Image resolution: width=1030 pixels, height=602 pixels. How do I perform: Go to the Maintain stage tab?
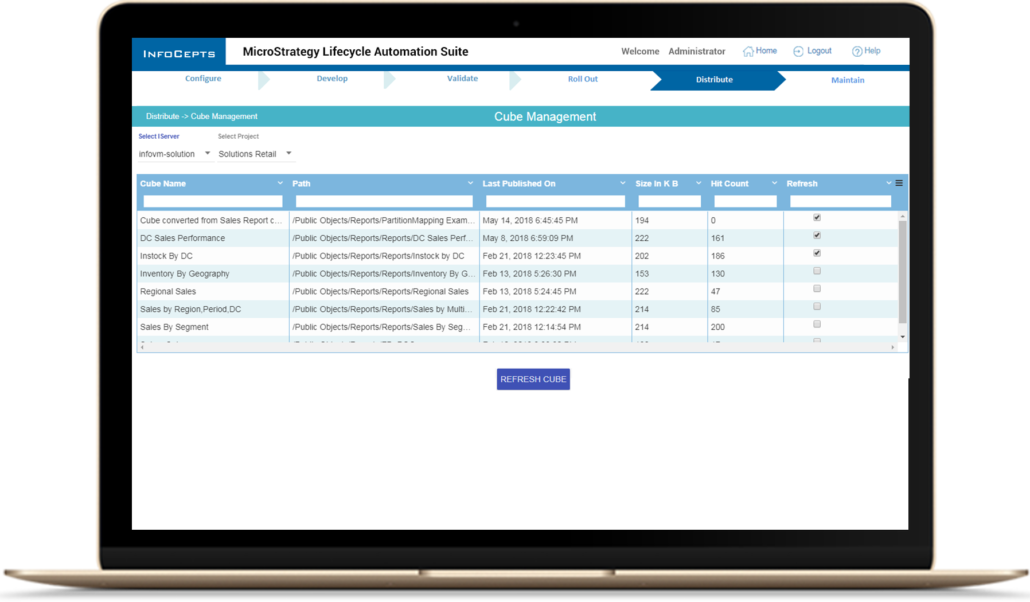click(847, 80)
